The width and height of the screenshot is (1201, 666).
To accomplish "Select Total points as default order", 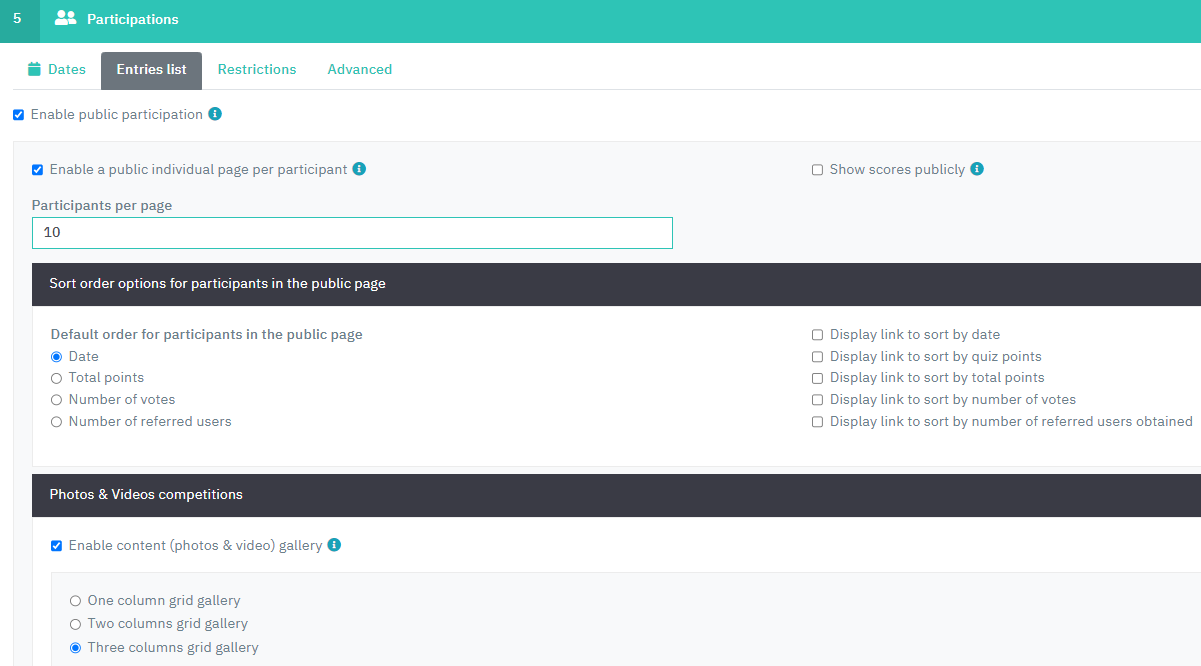I will click(x=57, y=378).
